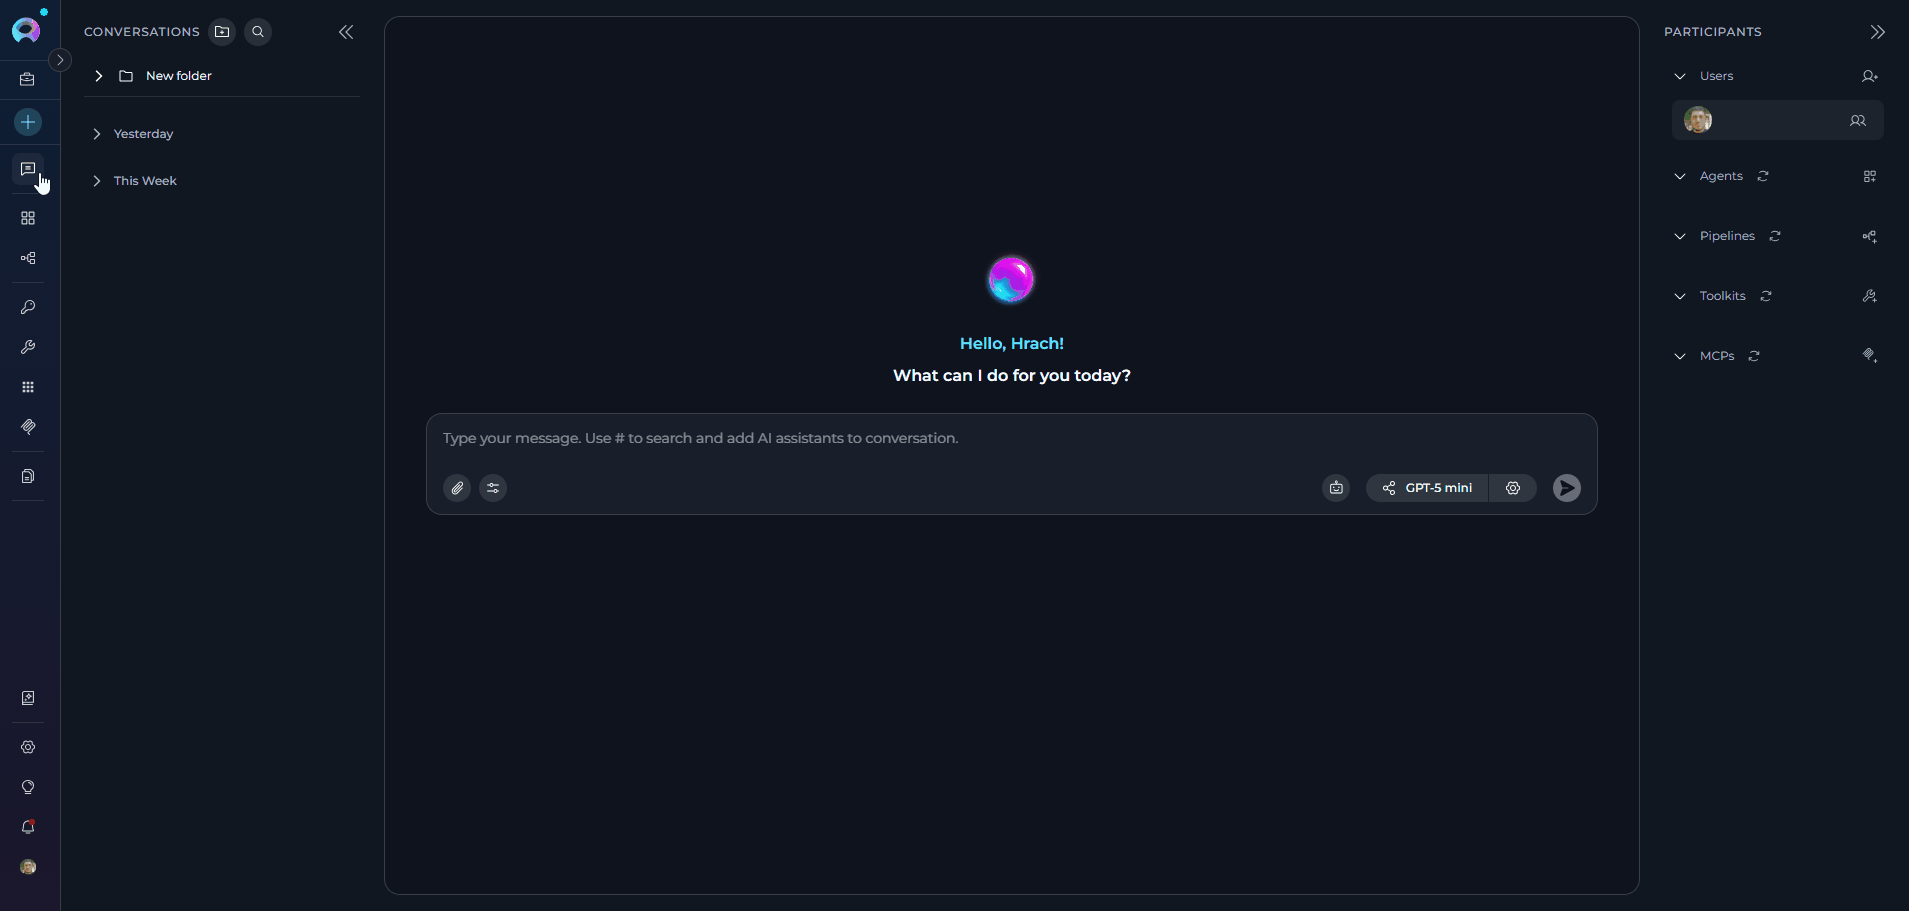The image size is (1909, 911).
Task: Refresh the Pipelines list
Action: pos(1775,236)
